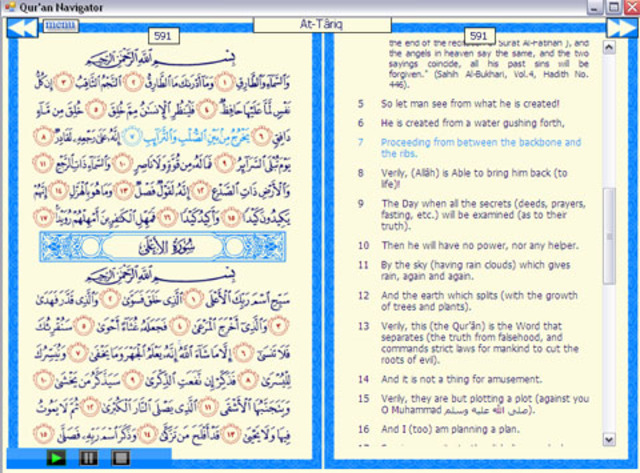Go to previous page with double-left arrow
640x473 pixels.
(22, 28)
